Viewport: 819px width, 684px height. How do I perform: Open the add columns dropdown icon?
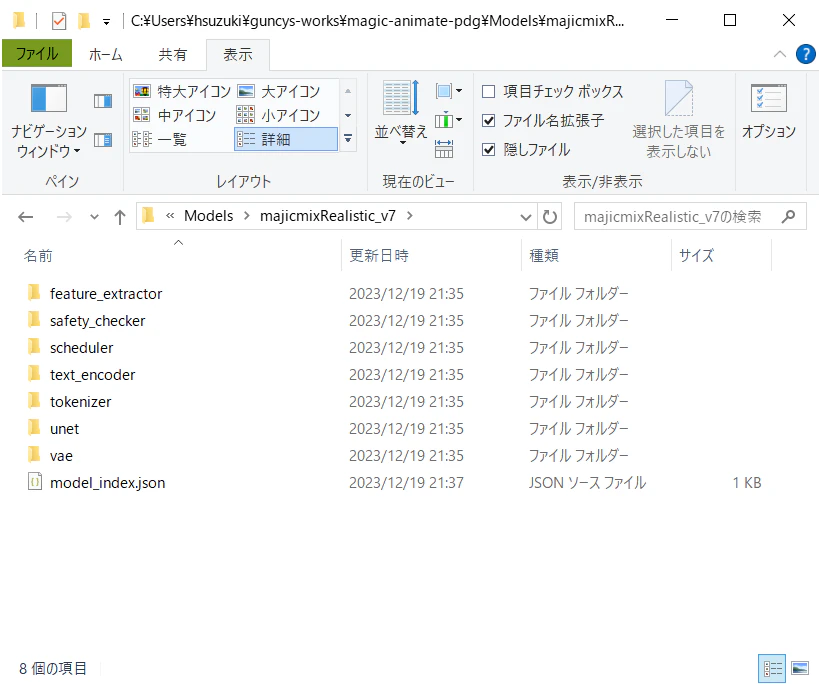pos(449,121)
